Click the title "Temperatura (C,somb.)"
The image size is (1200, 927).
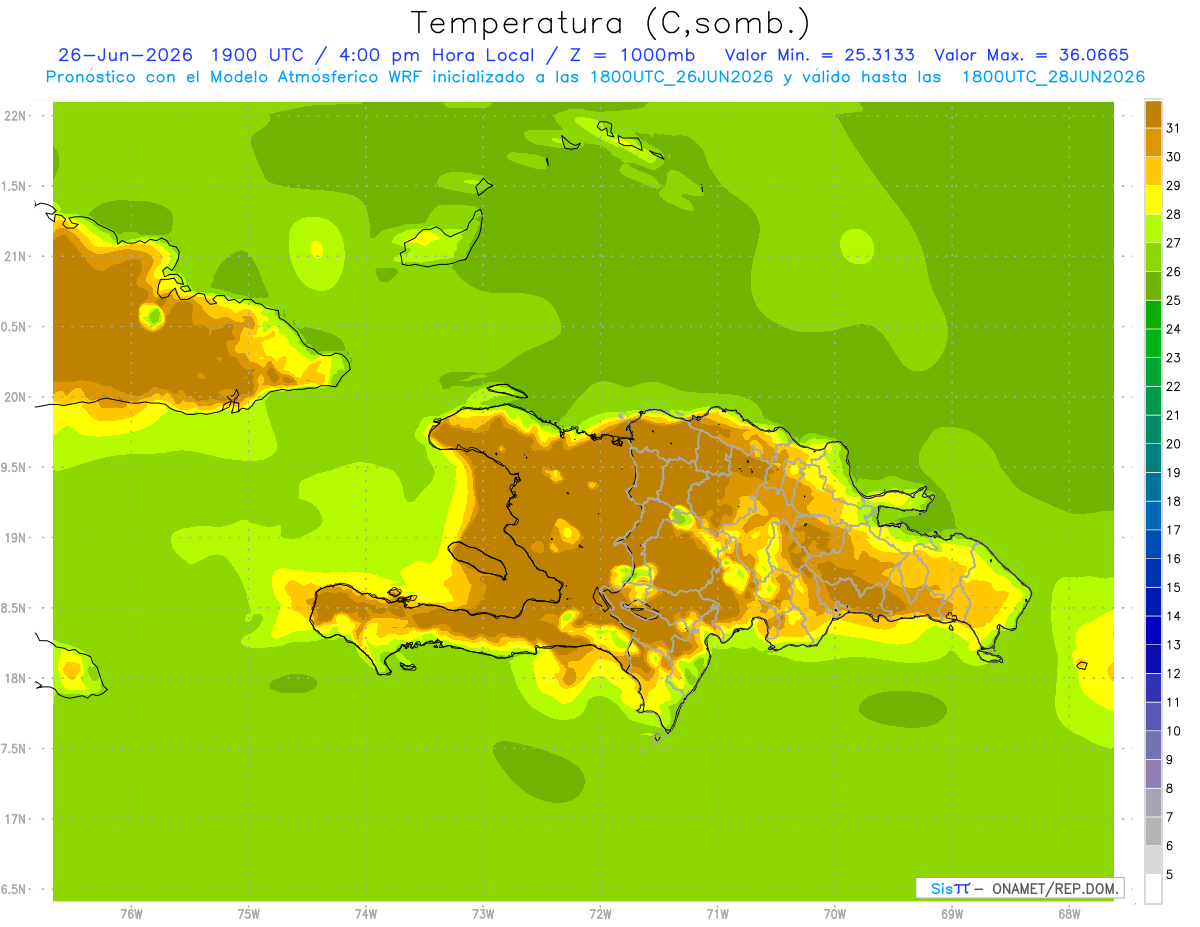(611, 23)
